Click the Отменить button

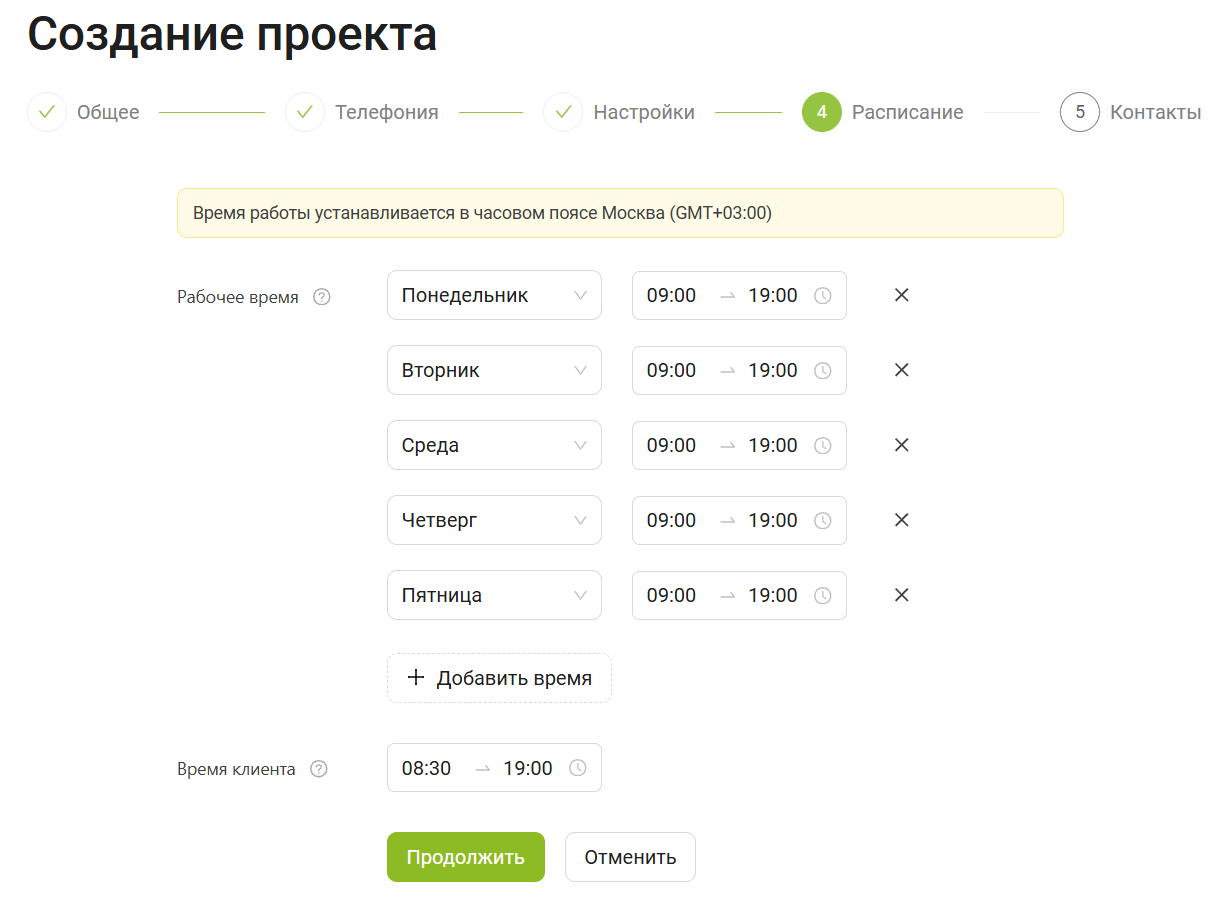pos(630,857)
